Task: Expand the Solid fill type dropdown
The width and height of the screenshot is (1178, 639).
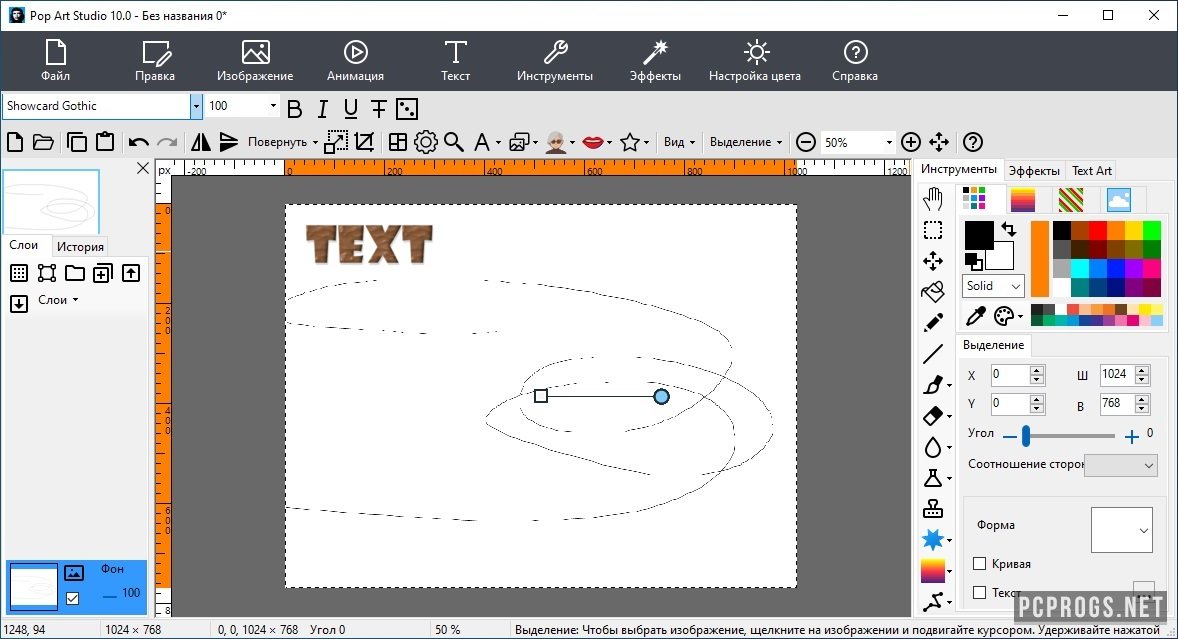Action: (x=994, y=286)
